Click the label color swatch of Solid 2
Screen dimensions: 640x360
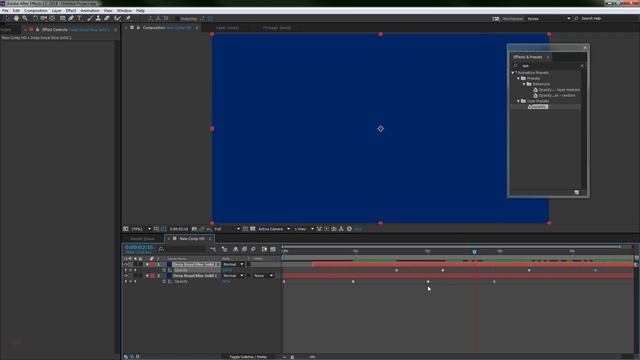tap(153, 264)
